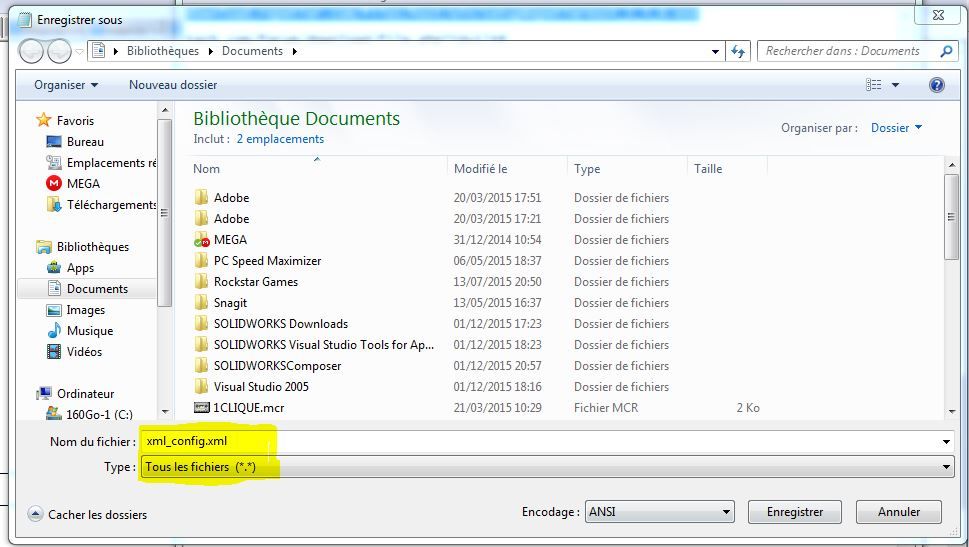Click the Nouveau dossier button

[x=173, y=85]
